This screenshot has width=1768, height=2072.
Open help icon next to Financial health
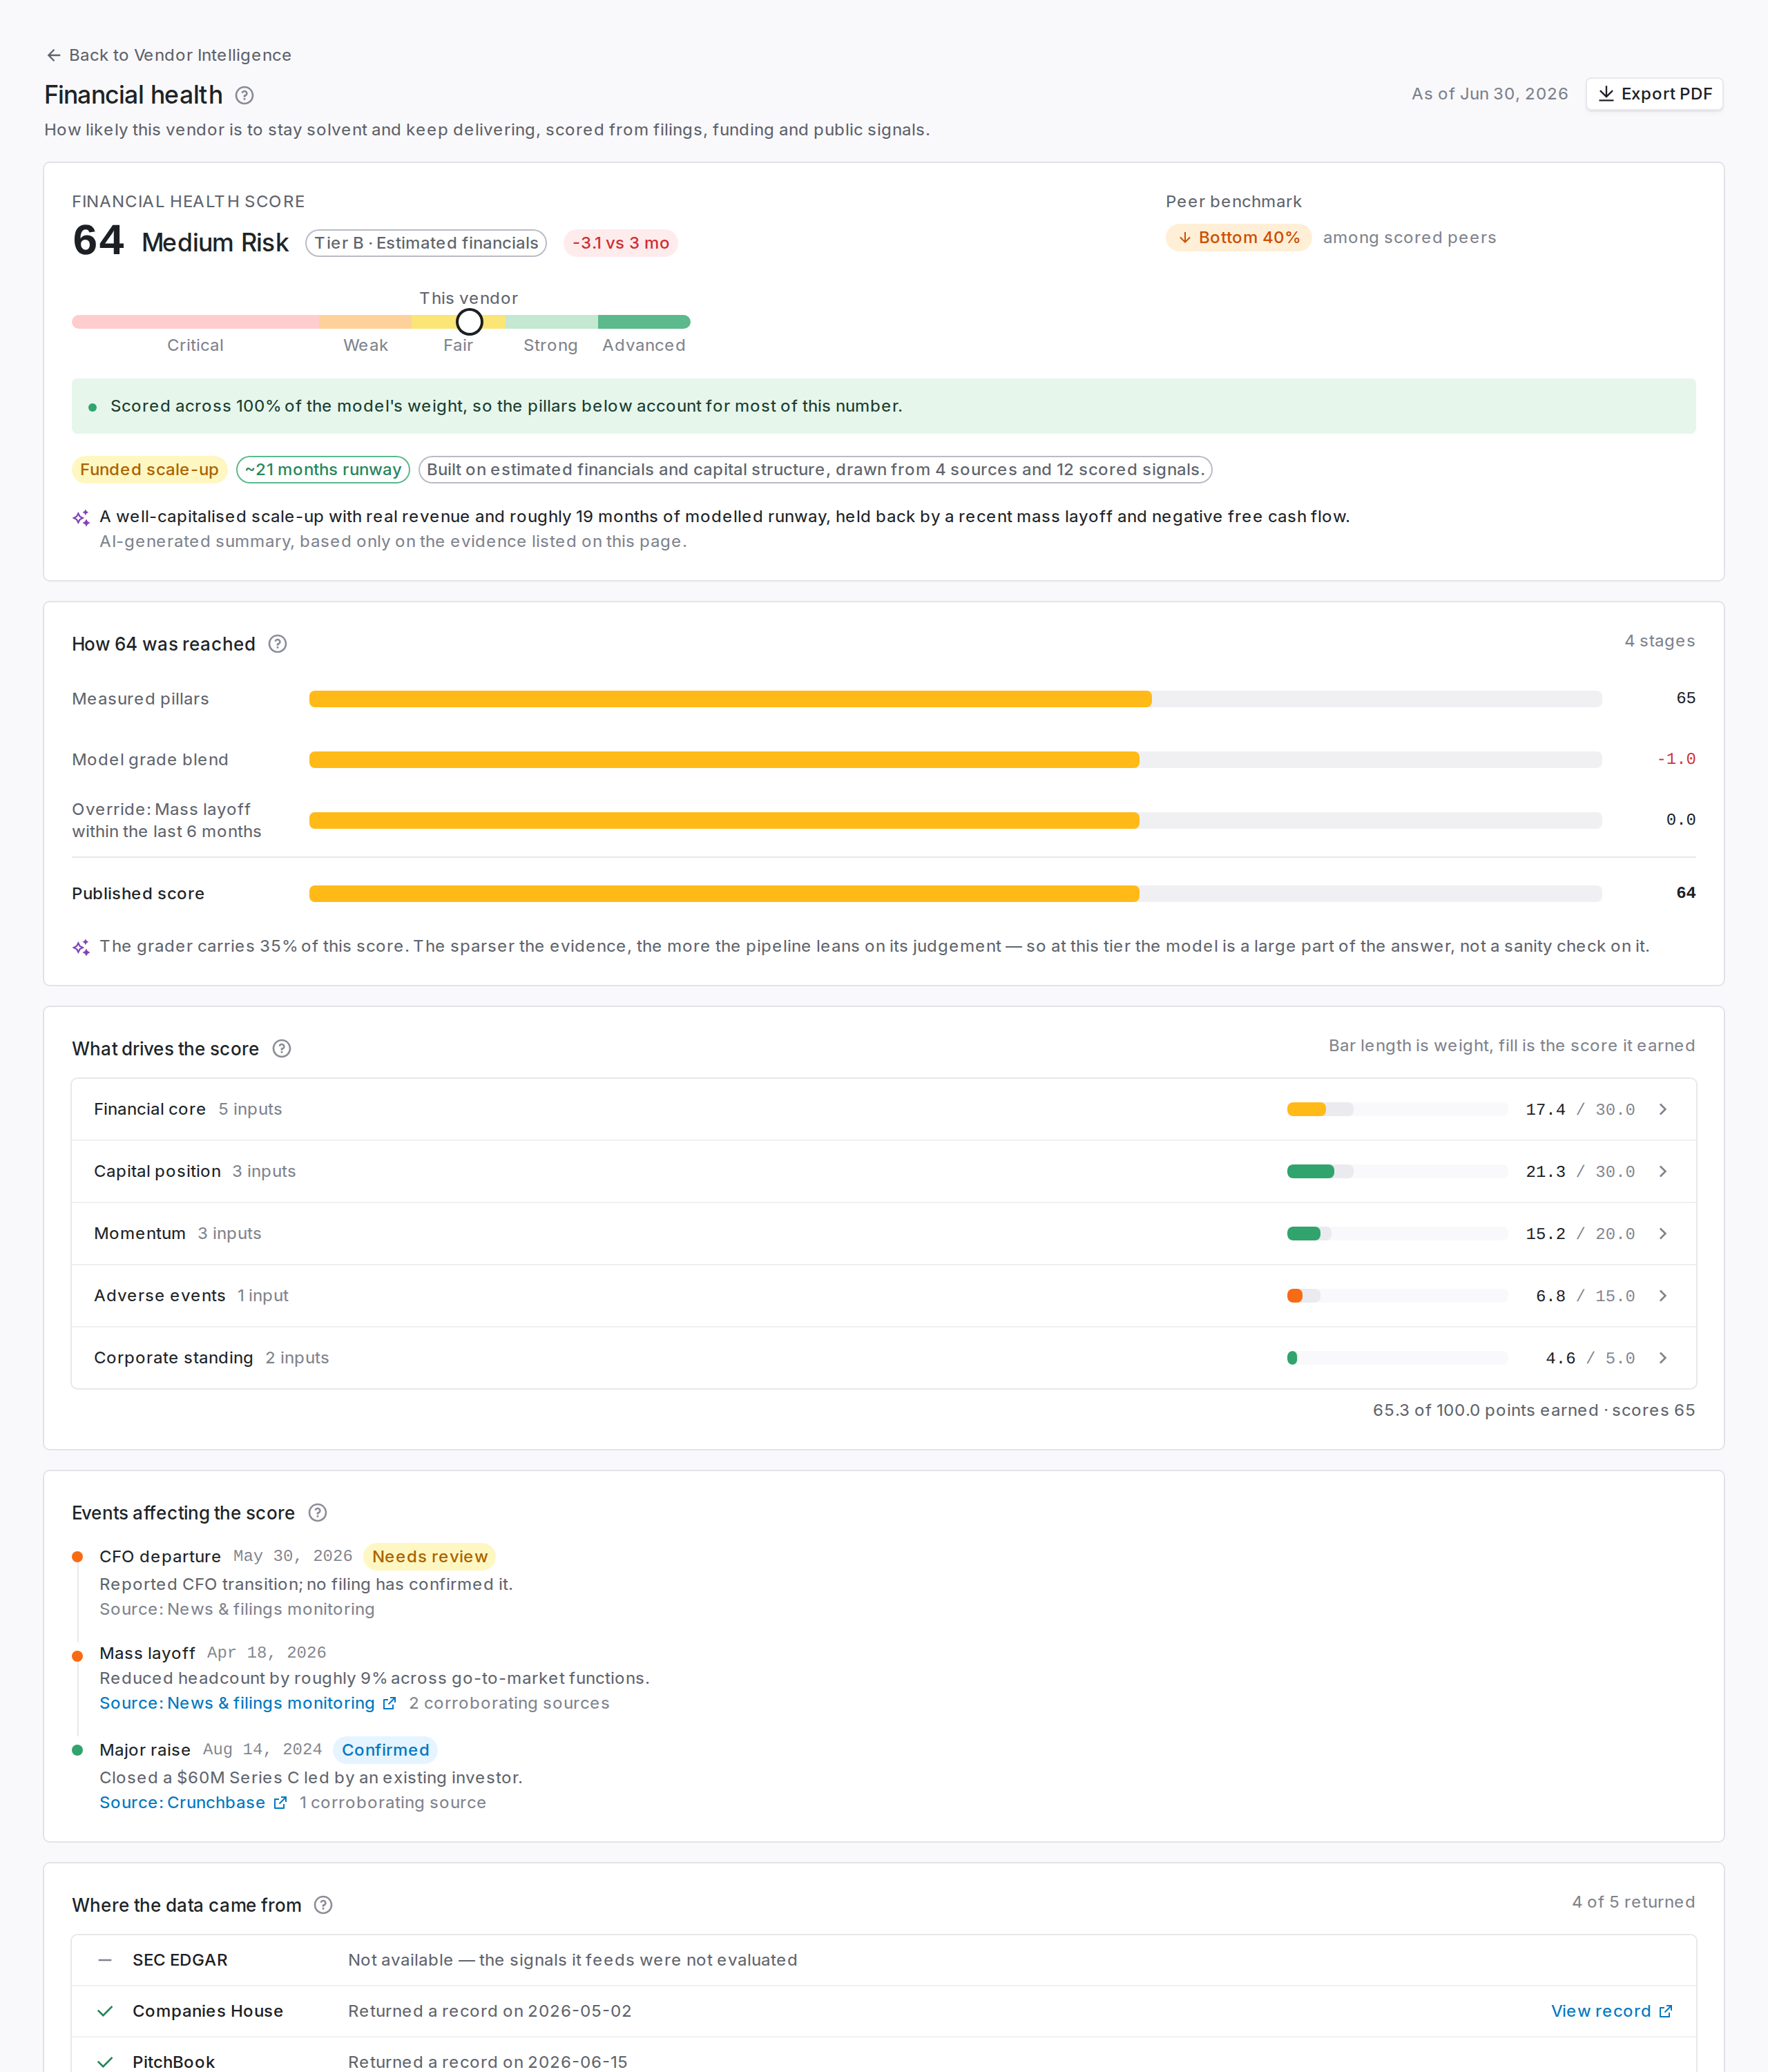pos(244,95)
